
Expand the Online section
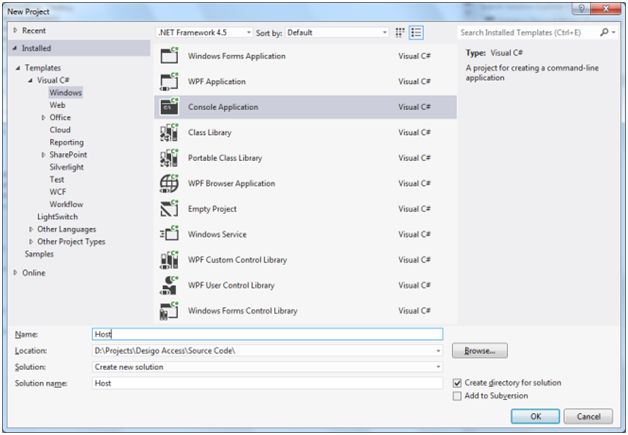point(15,273)
